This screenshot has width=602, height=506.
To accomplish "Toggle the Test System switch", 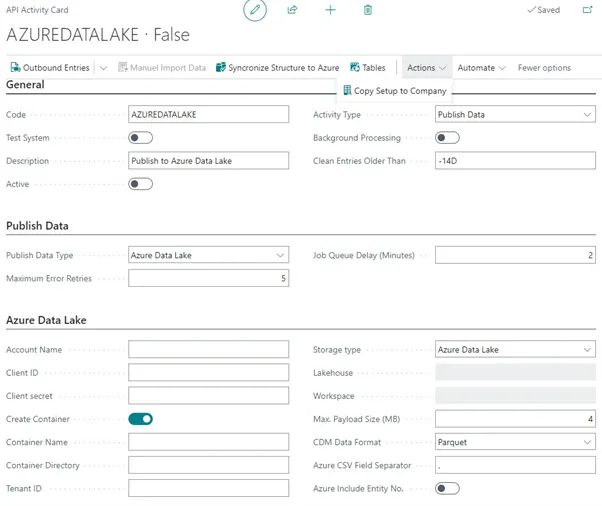I will 141,138.
